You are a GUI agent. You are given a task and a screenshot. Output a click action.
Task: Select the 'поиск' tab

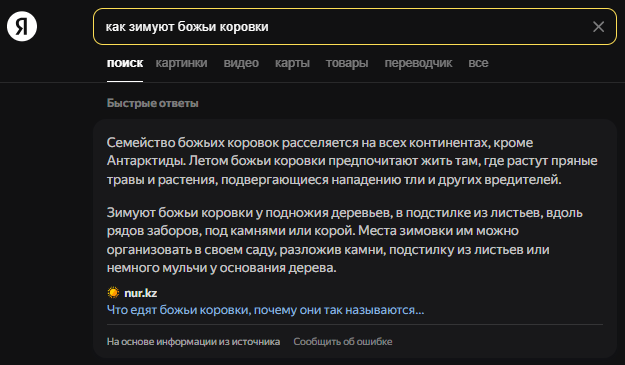[x=125, y=63]
